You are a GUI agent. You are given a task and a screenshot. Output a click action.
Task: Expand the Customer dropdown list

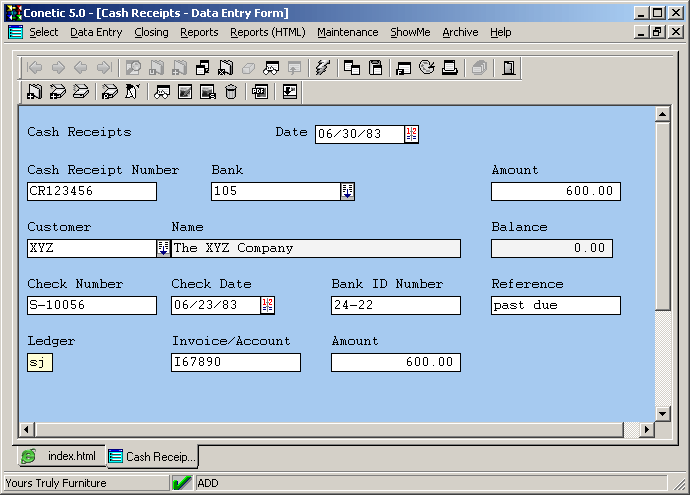163,248
